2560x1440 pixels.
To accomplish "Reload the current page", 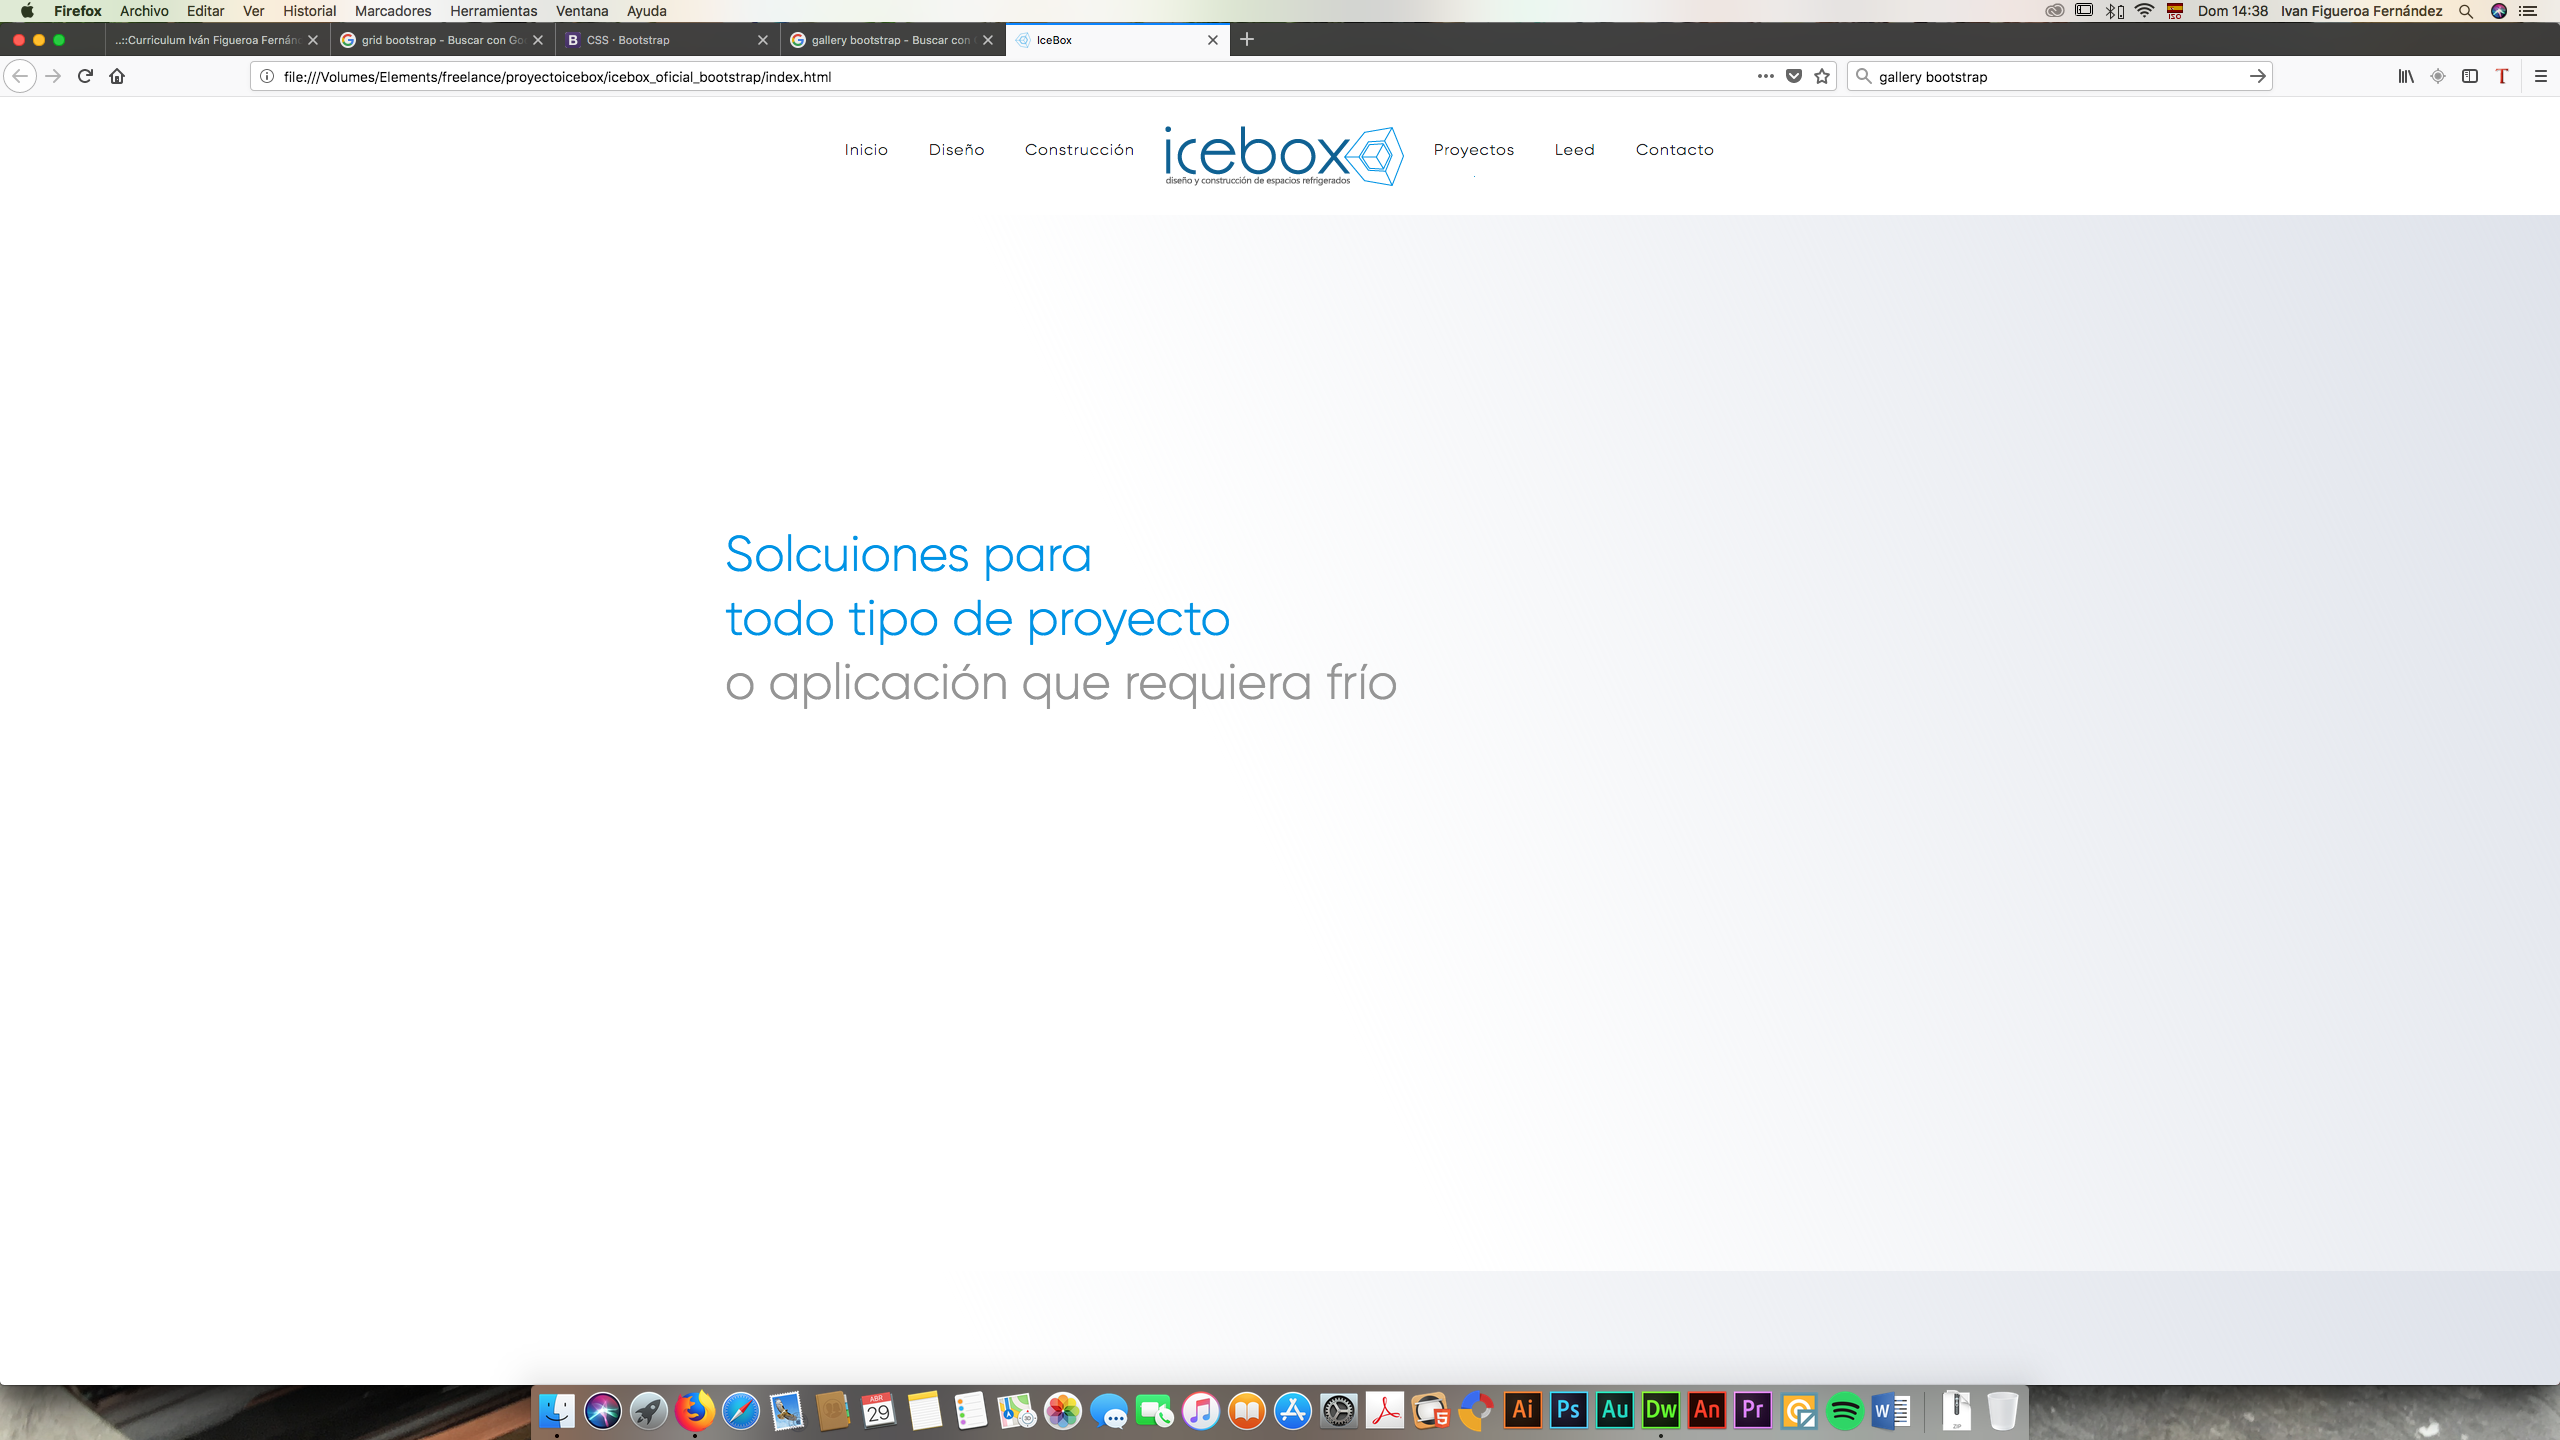I will pyautogui.click(x=85, y=76).
